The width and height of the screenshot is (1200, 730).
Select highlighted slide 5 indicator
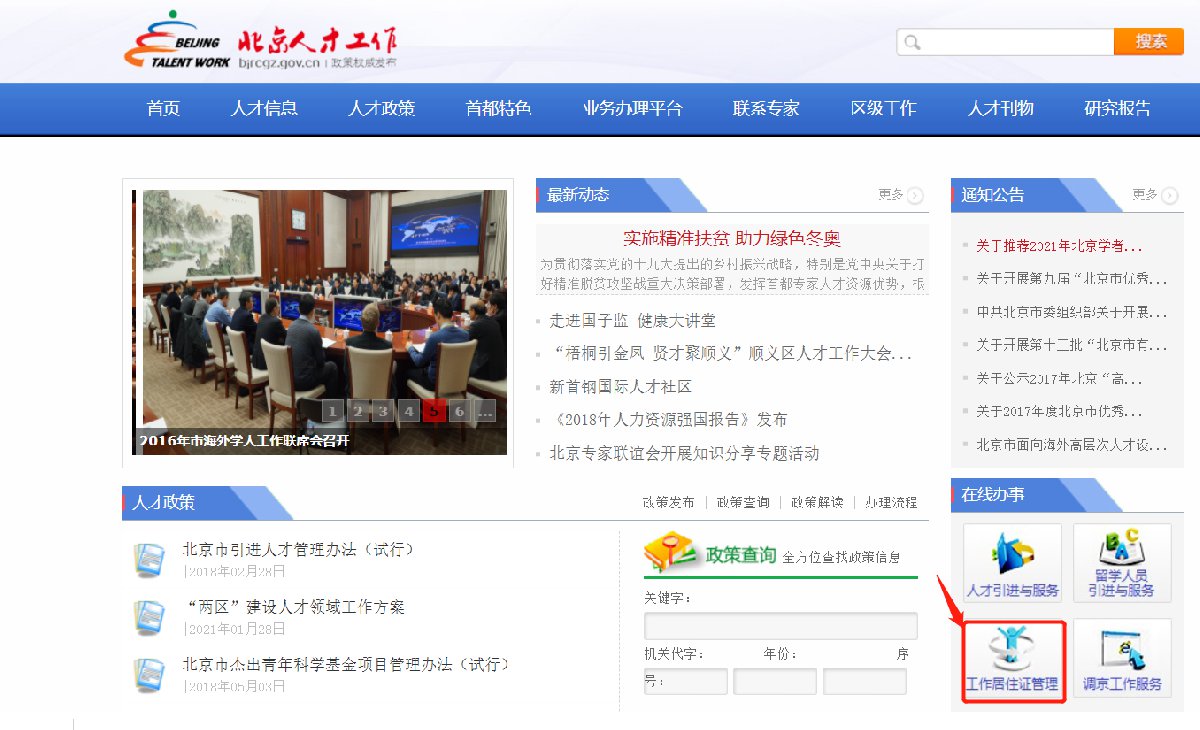(434, 411)
